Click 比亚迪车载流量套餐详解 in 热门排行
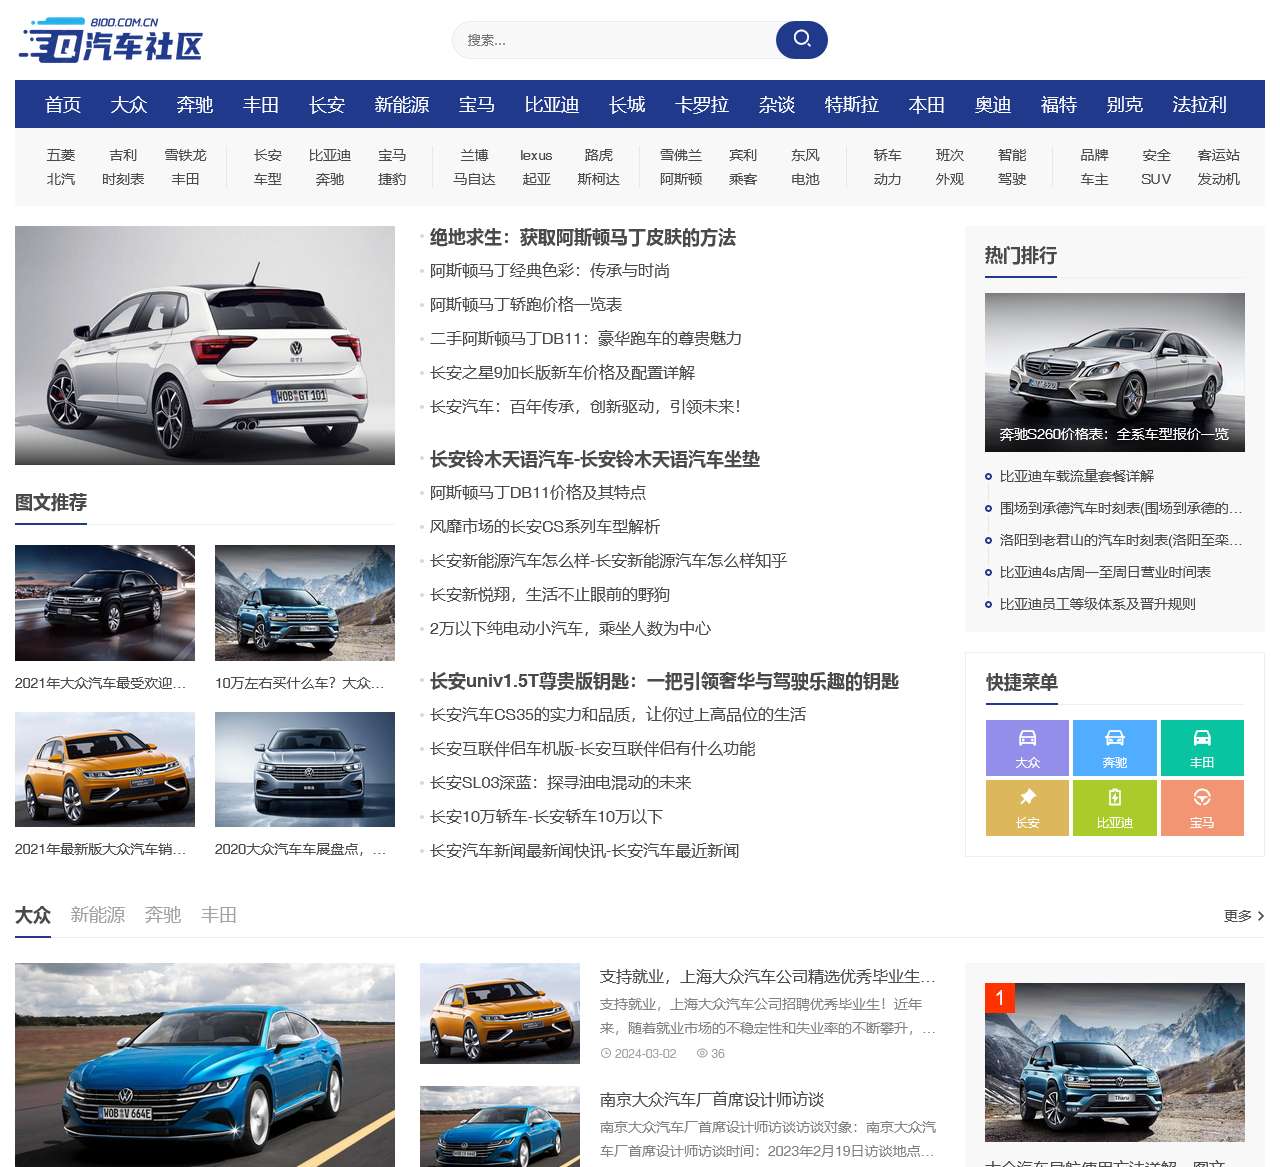This screenshot has width=1280, height=1167. (1077, 476)
